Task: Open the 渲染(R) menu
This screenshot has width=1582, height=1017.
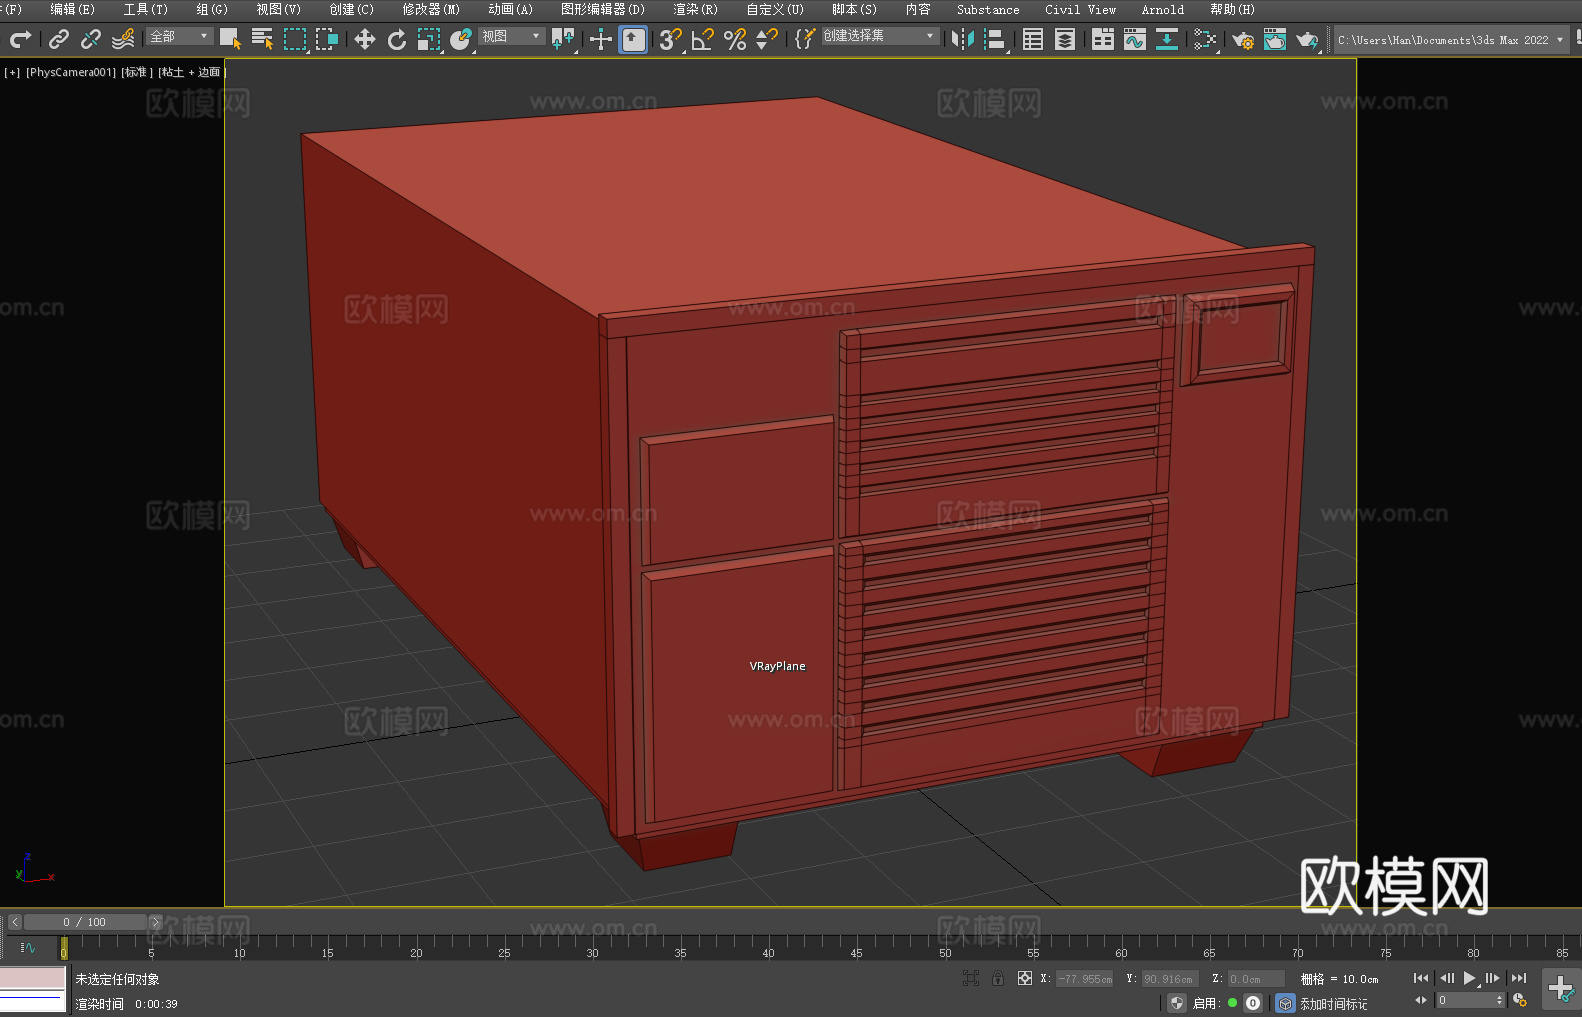Action: click(x=695, y=9)
